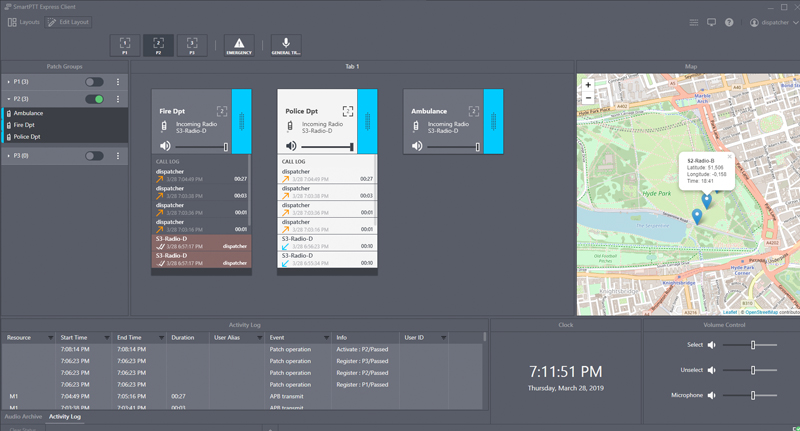Open P1 patch group options menu
This screenshot has width=800, height=431.
tap(118, 82)
